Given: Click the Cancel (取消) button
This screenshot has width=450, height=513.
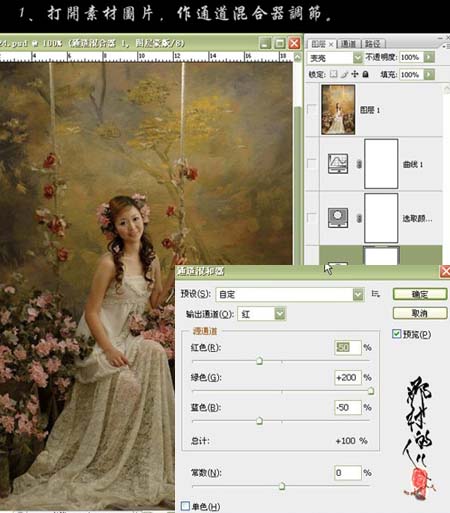Looking at the screenshot, I should (420, 313).
